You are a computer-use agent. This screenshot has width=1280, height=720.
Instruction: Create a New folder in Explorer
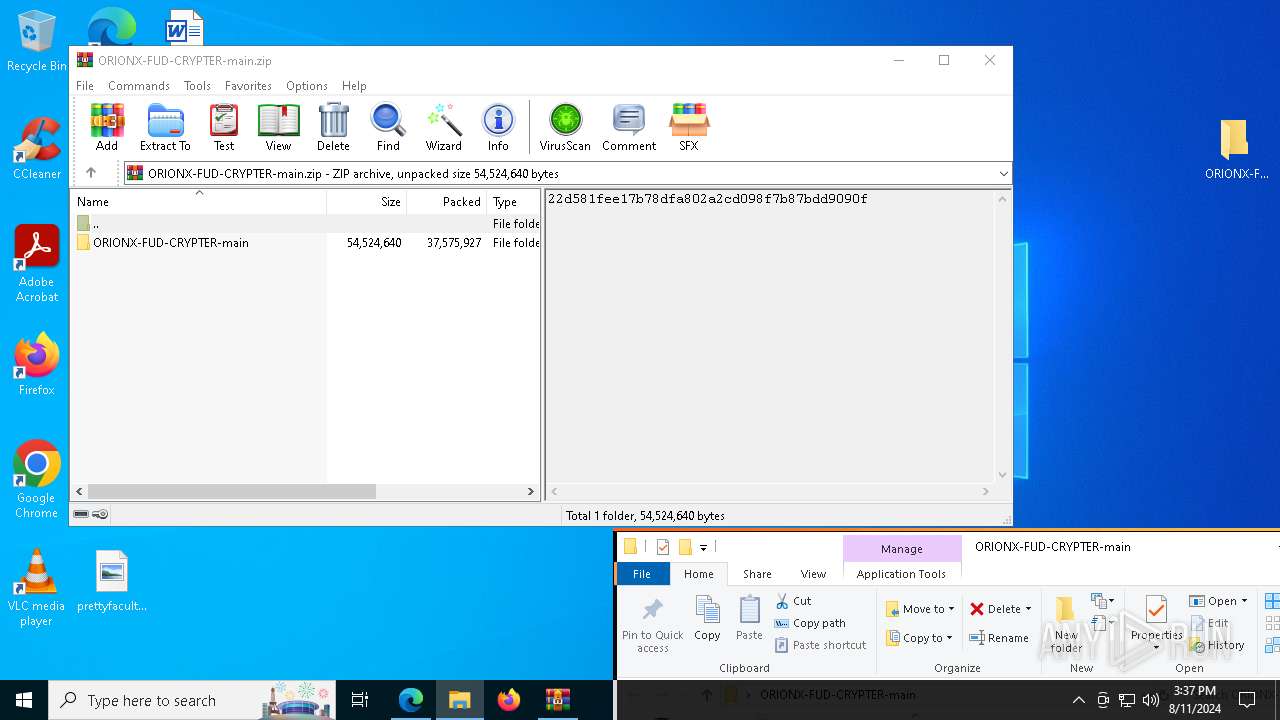tap(1066, 626)
